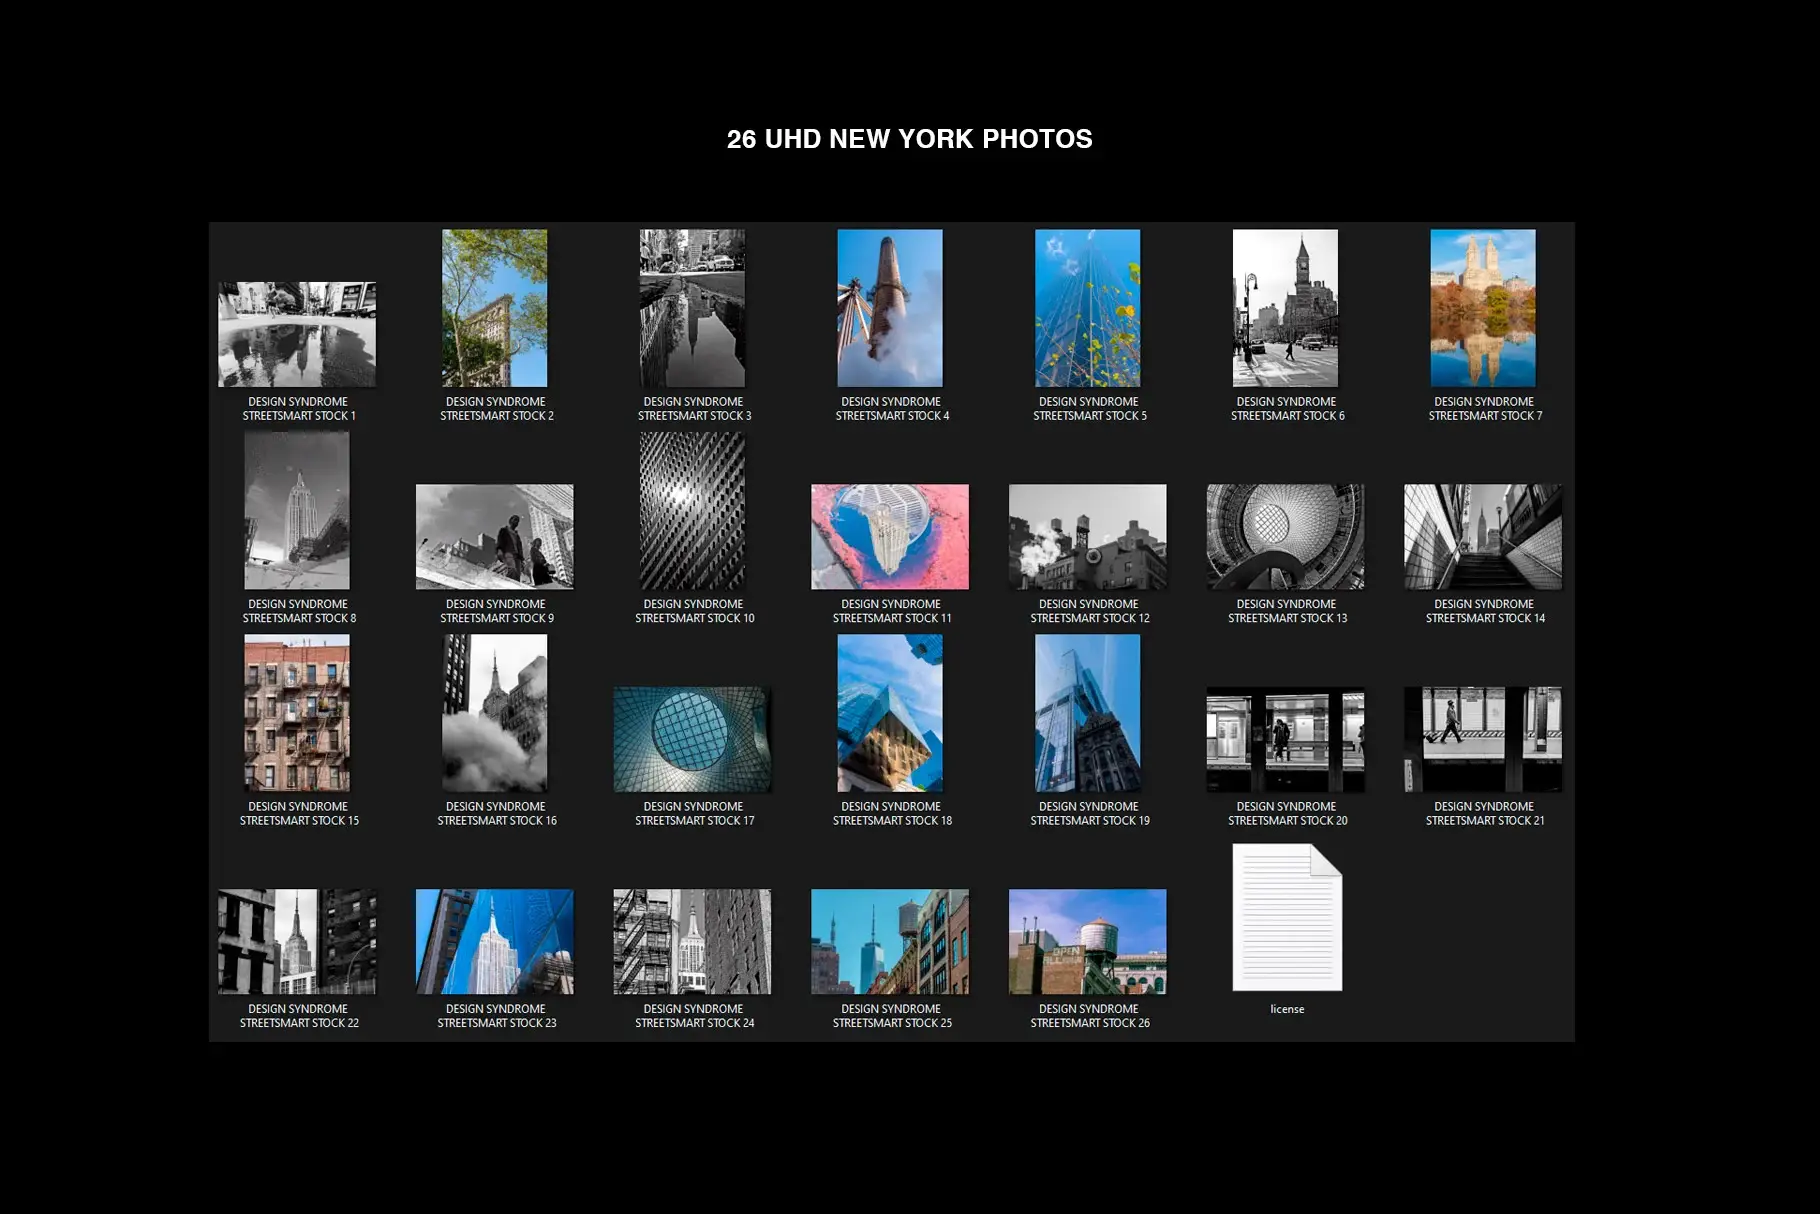Viewport: 1820px width, 1214px height.
Task: Select the Streetsmart Stock 15 fire escapes photo
Action: click(x=297, y=714)
